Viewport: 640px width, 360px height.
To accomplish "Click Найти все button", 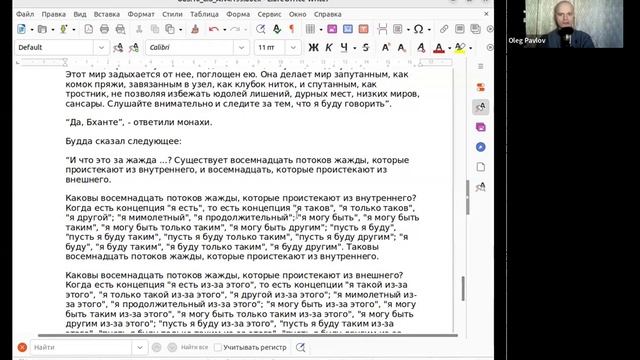I will [194, 347].
